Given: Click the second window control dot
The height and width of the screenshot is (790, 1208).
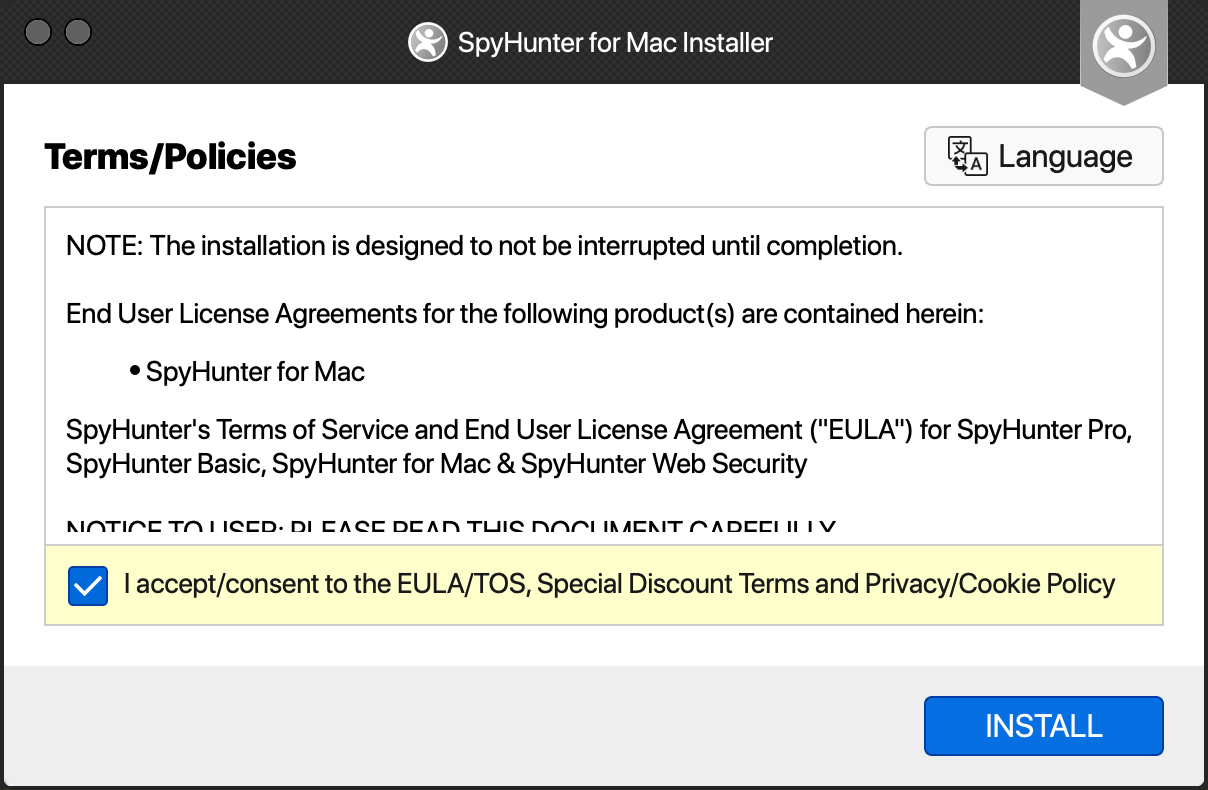Looking at the screenshot, I should pyautogui.click(x=78, y=33).
